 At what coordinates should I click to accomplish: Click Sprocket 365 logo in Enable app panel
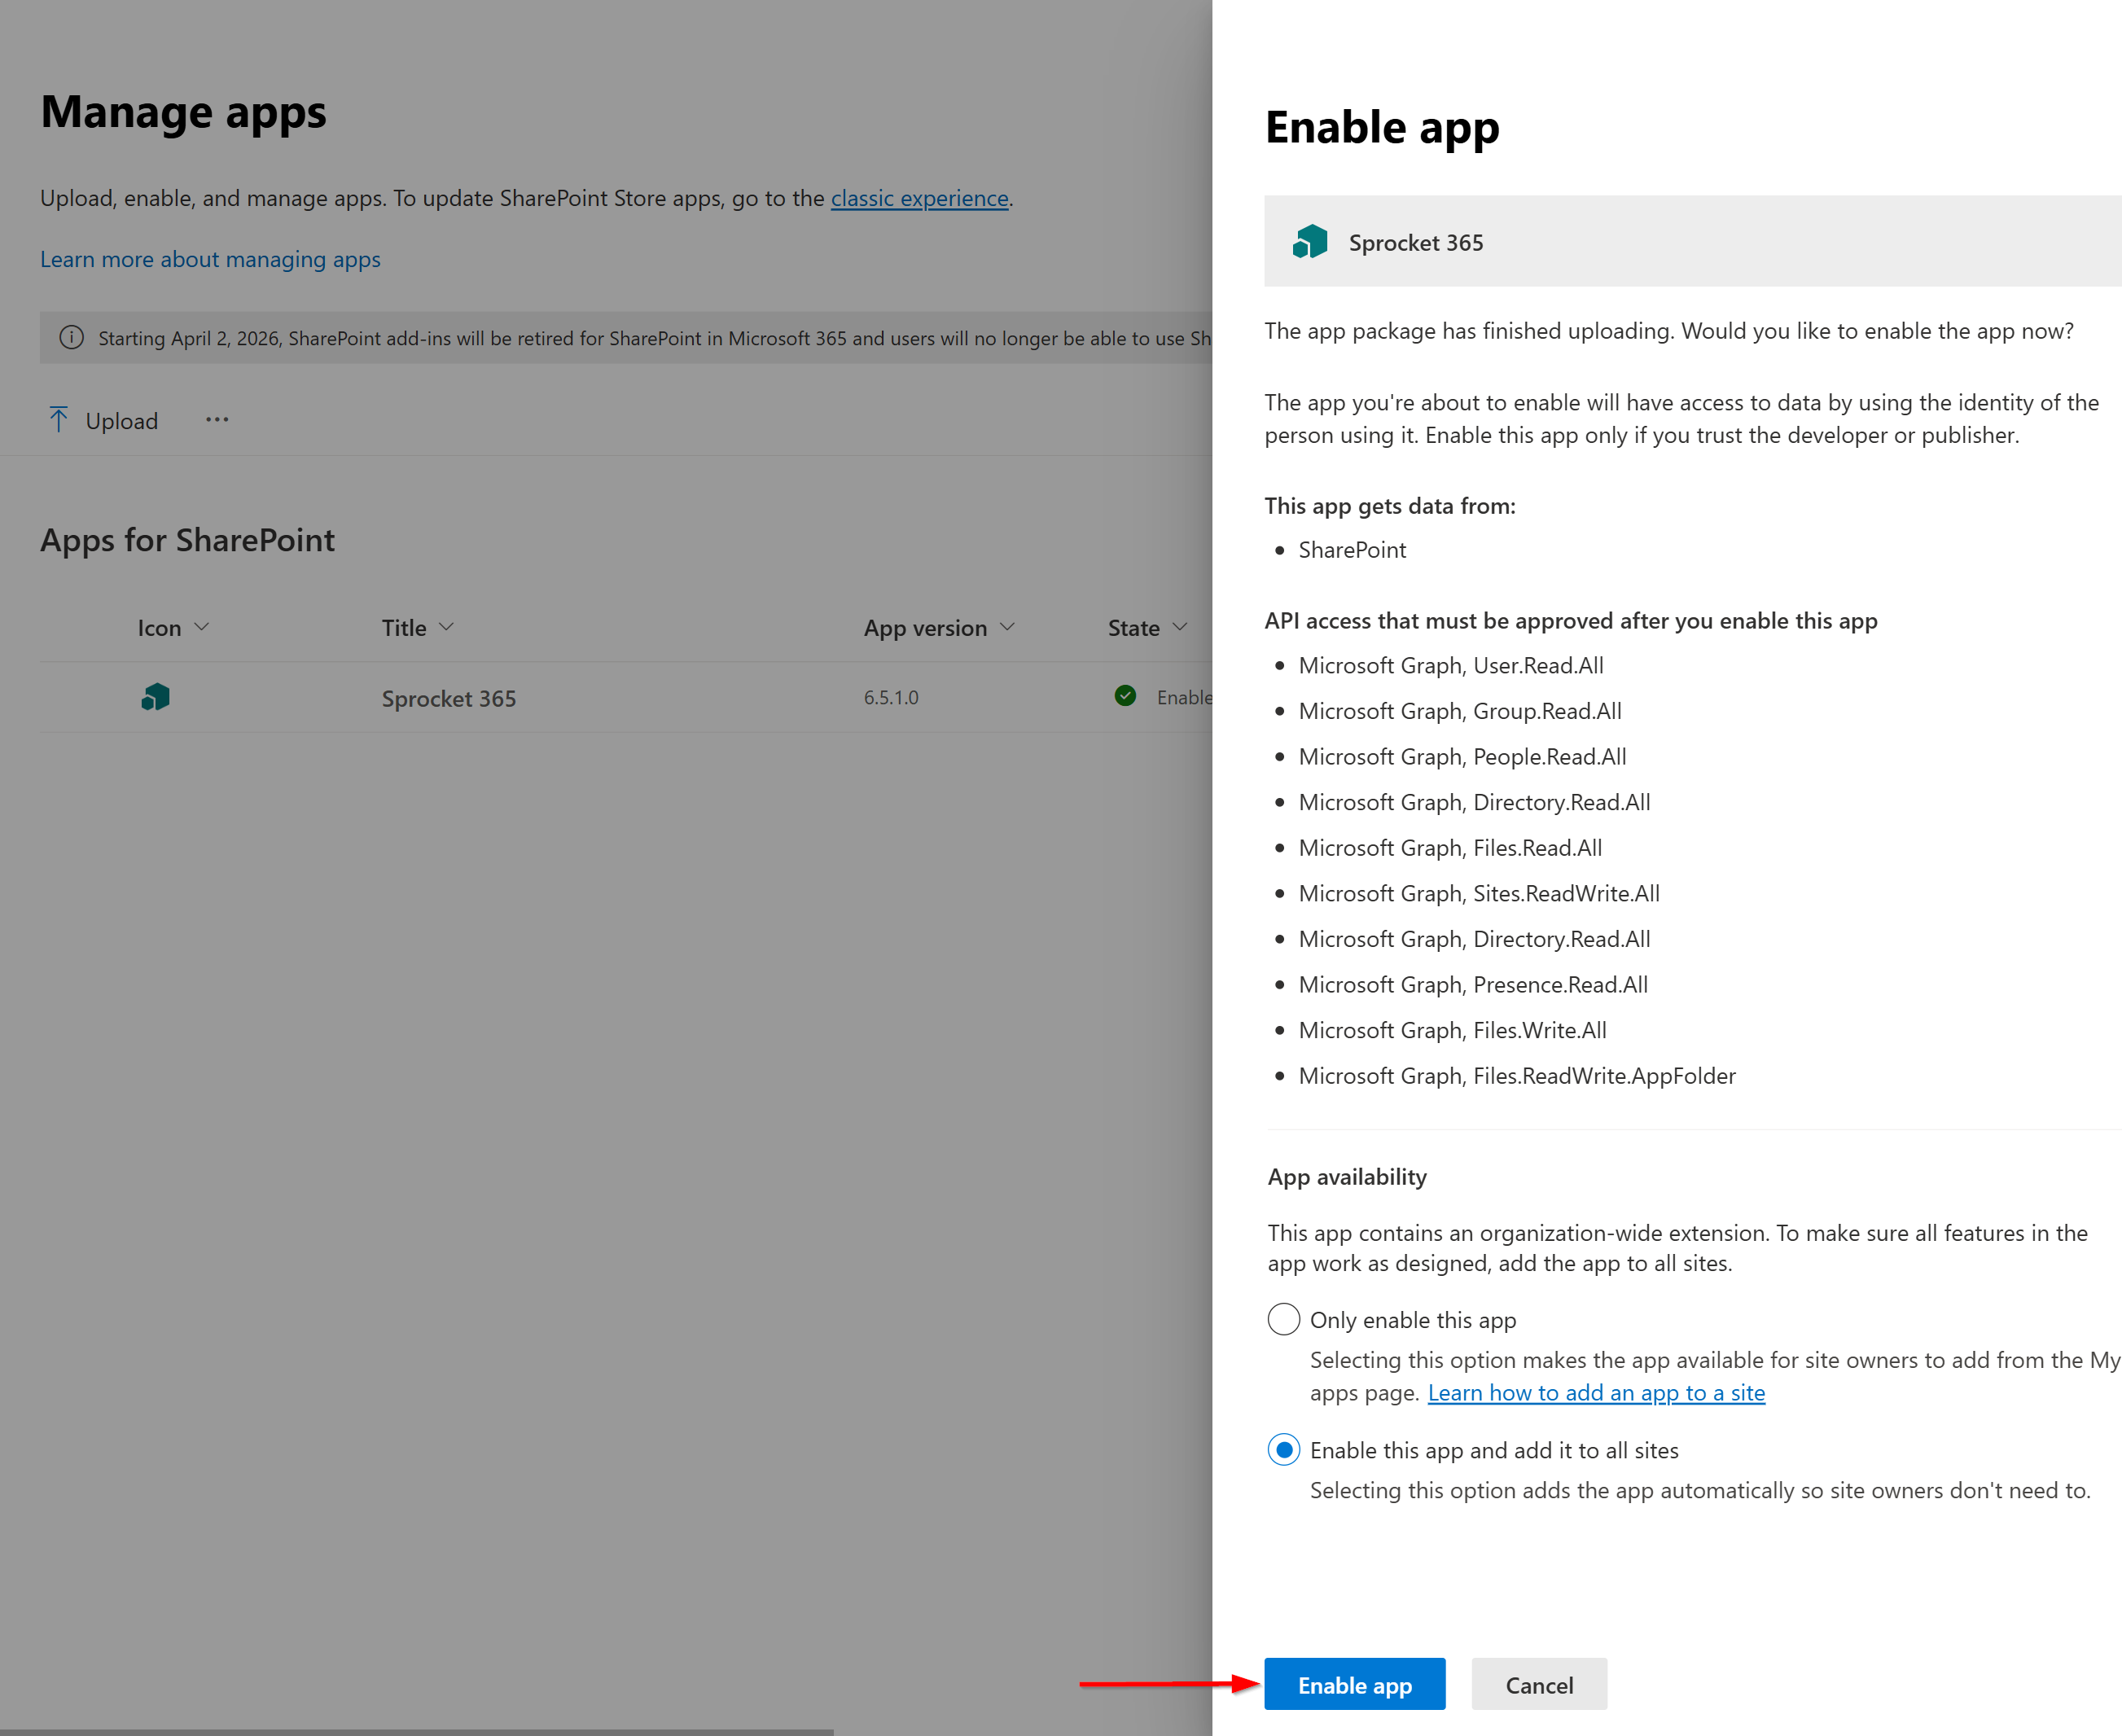(1310, 242)
